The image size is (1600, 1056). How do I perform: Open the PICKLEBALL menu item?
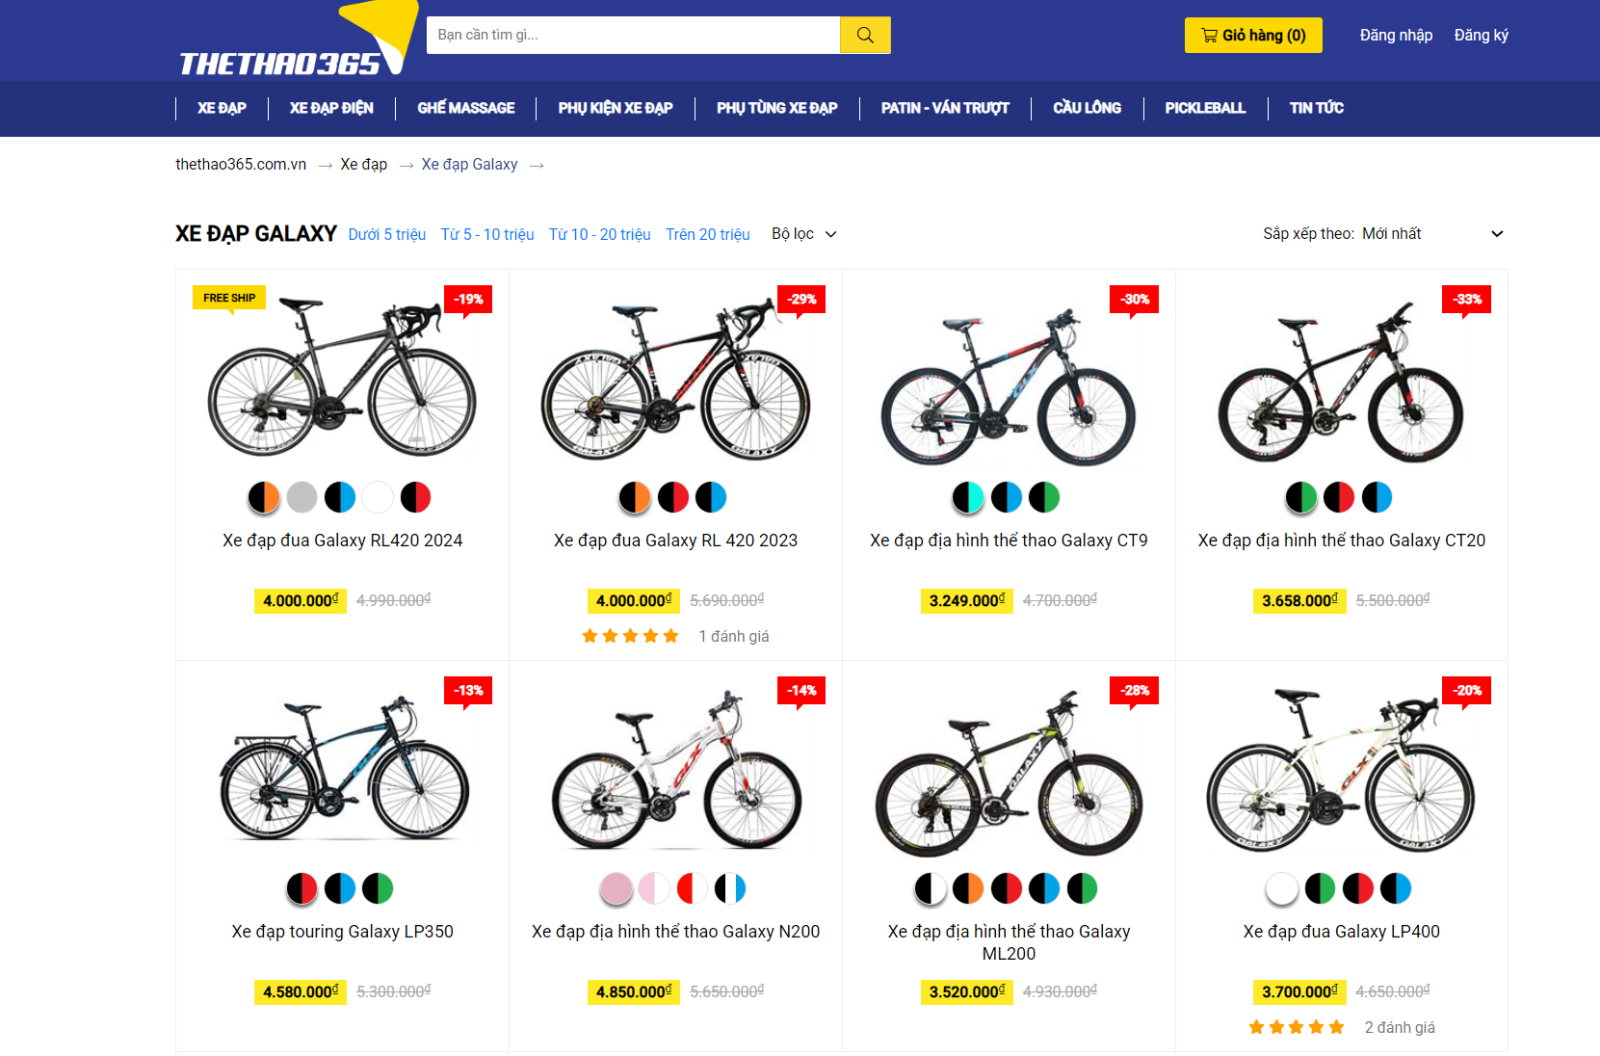(x=1205, y=108)
